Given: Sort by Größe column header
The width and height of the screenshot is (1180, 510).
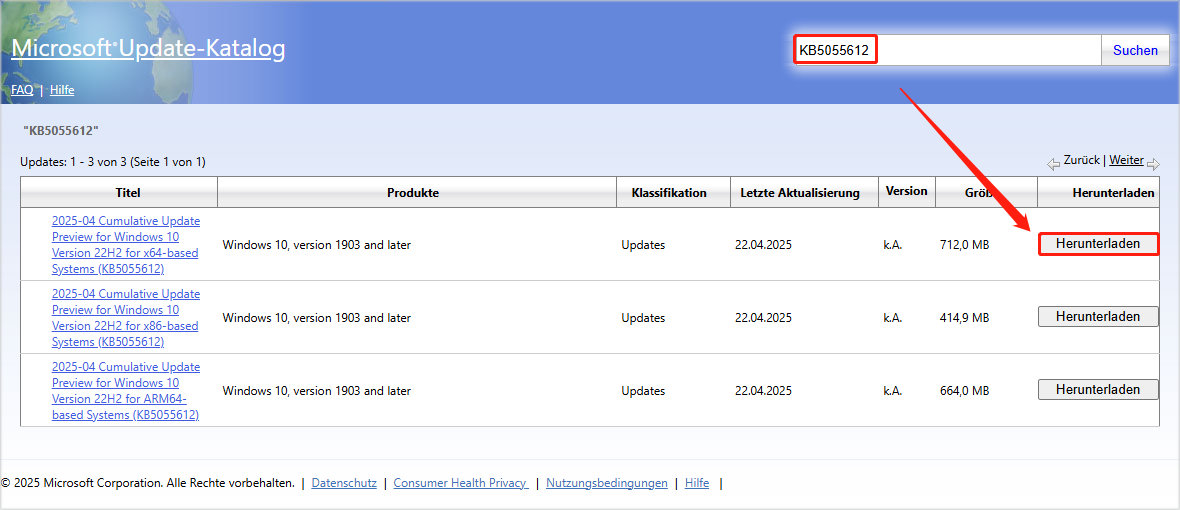Looking at the screenshot, I should (x=987, y=193).
